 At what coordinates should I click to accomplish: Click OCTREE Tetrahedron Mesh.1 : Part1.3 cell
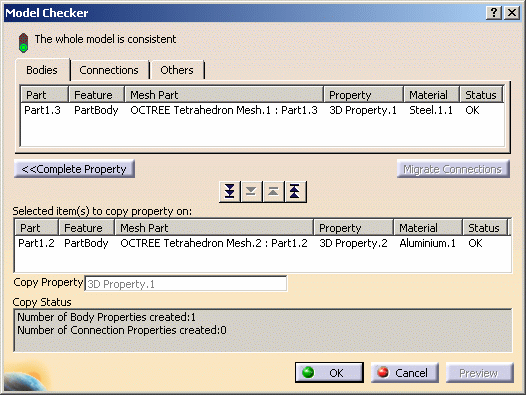(x=224, y=110)
